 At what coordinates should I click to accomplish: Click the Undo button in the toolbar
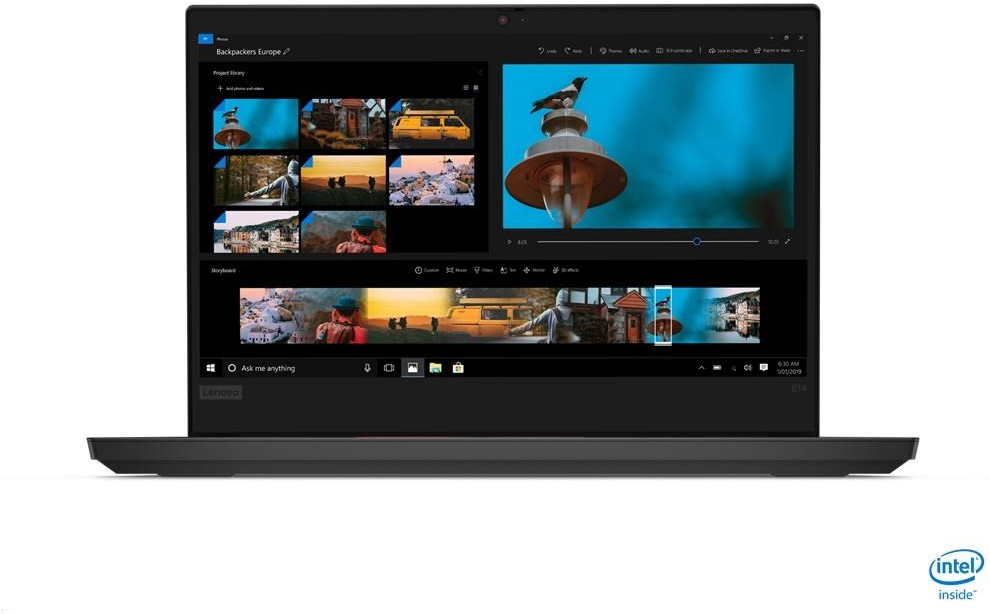[x=546, y=50]
